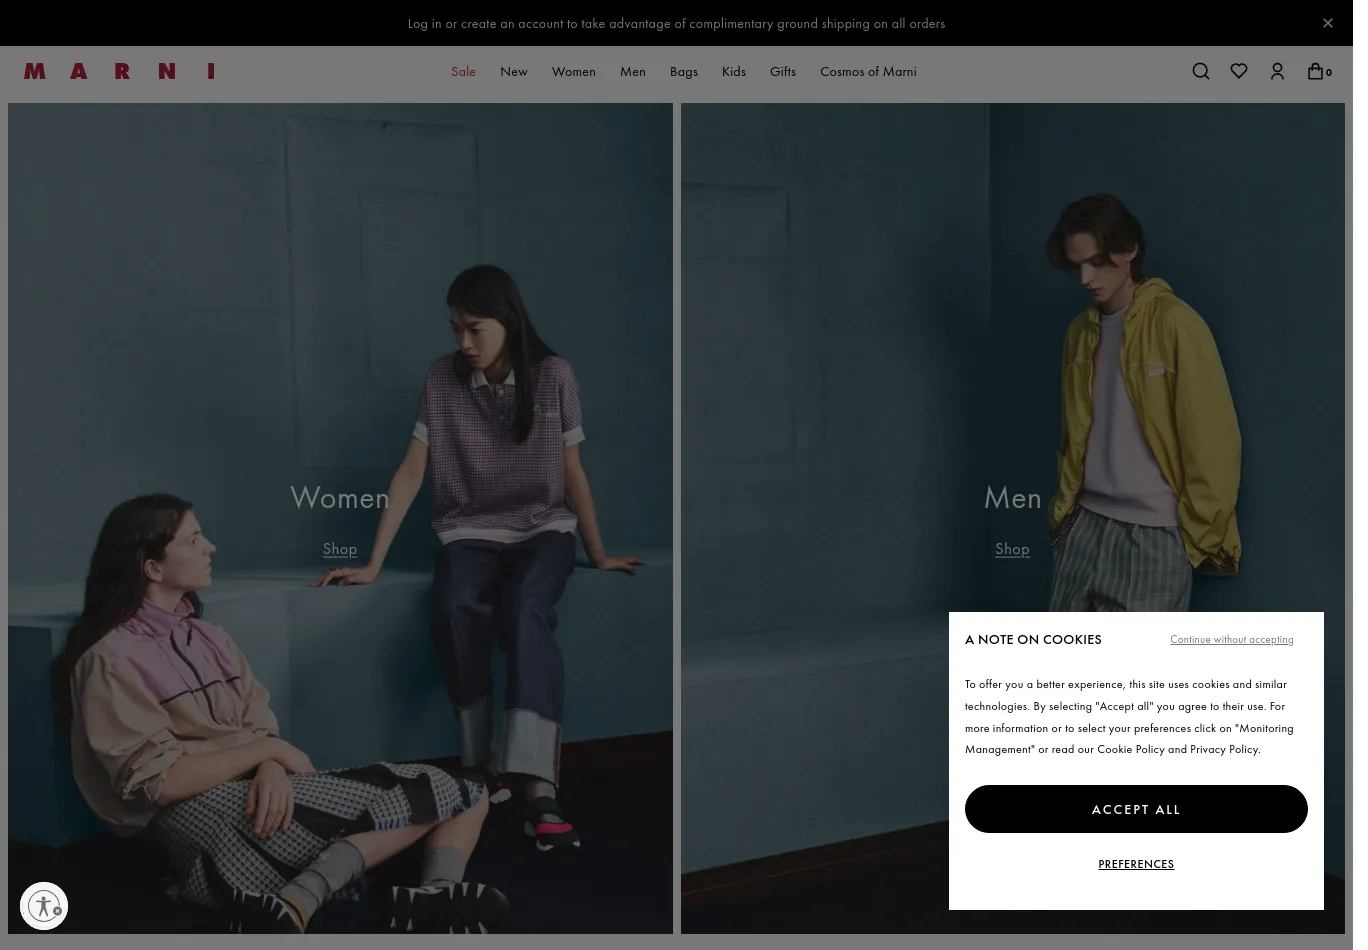Expand the Women navigation menu
The height and width of the screenshot is (950, 1368).
click(573, 71)
